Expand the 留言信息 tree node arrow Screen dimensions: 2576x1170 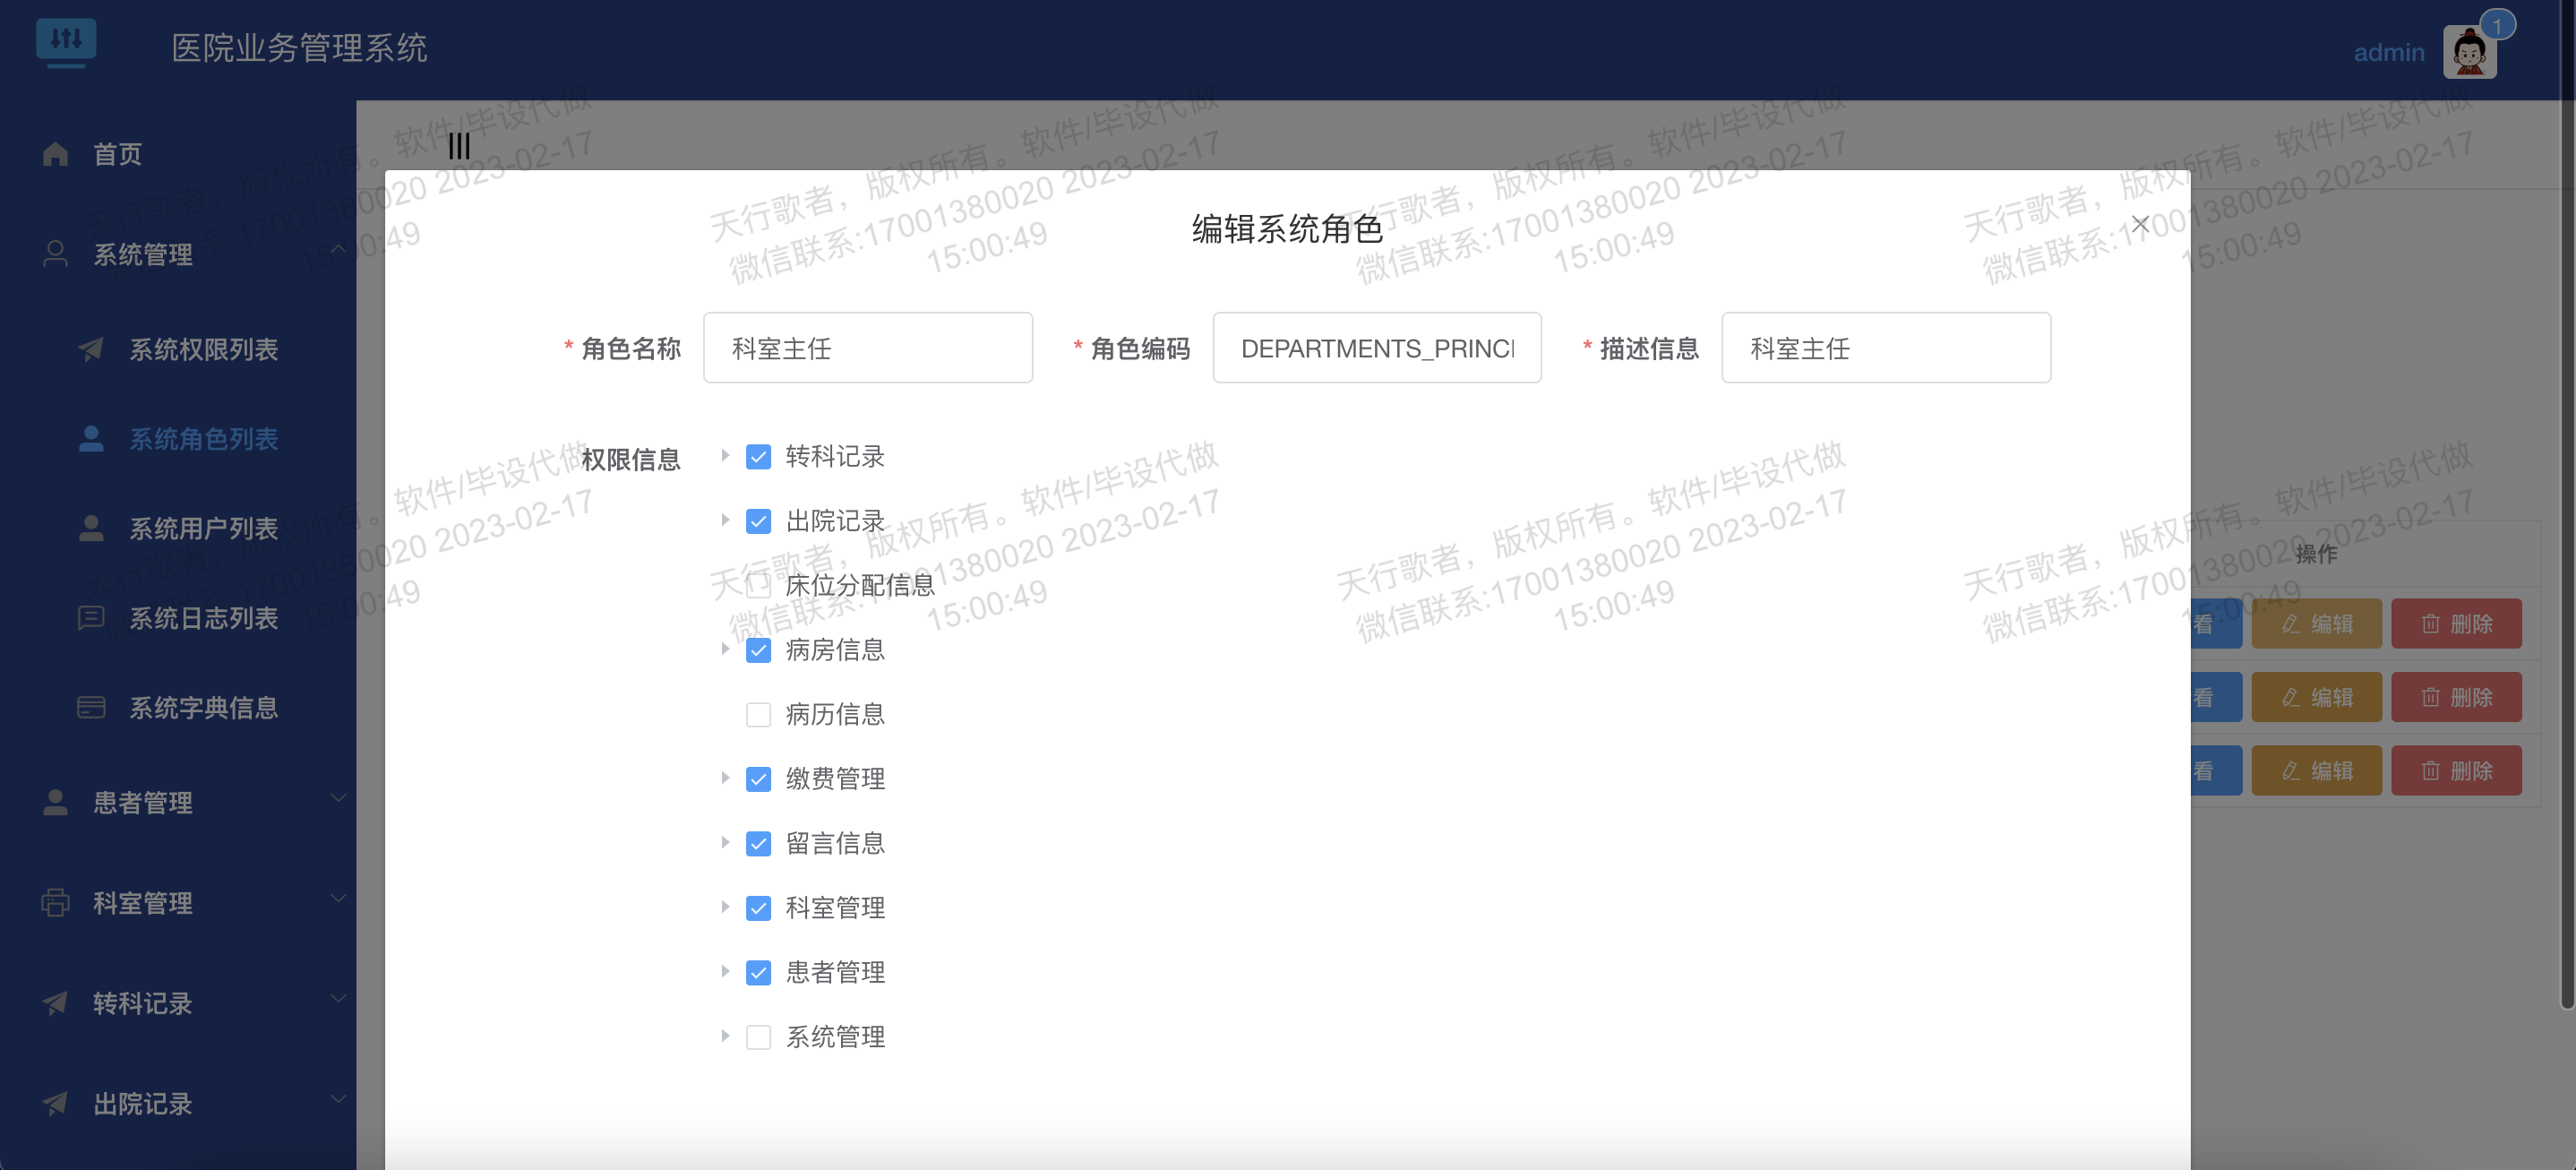[725, 843]
